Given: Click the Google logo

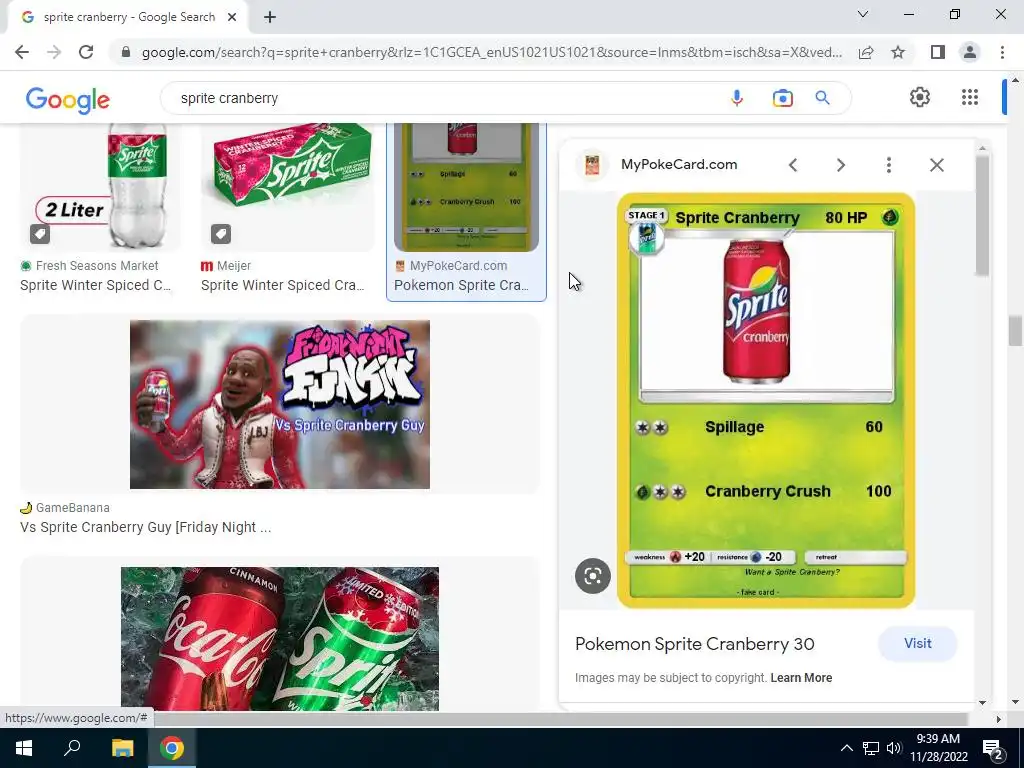Looking at the screenshot, I should (68, 99).
